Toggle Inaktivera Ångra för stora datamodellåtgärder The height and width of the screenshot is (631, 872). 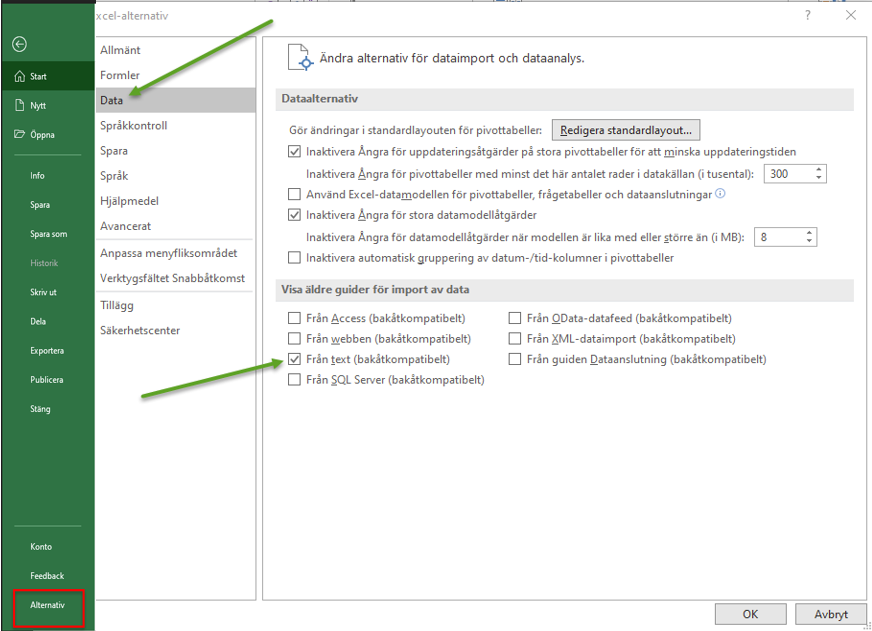(294, 215)
